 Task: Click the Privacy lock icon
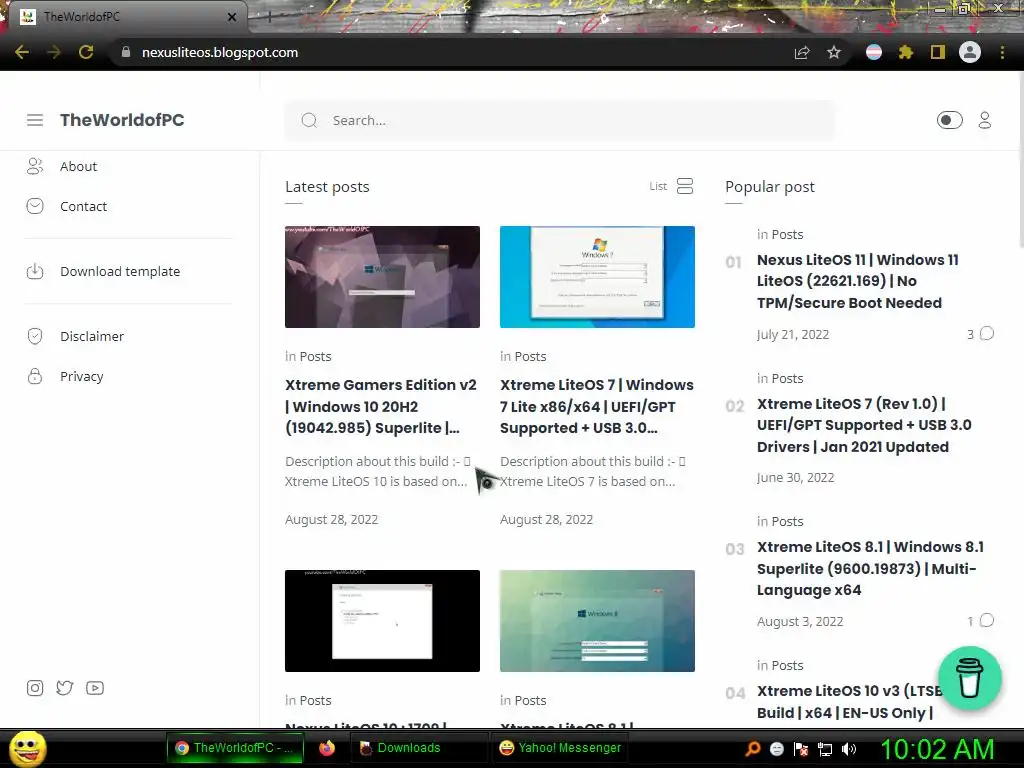(35, 376)
